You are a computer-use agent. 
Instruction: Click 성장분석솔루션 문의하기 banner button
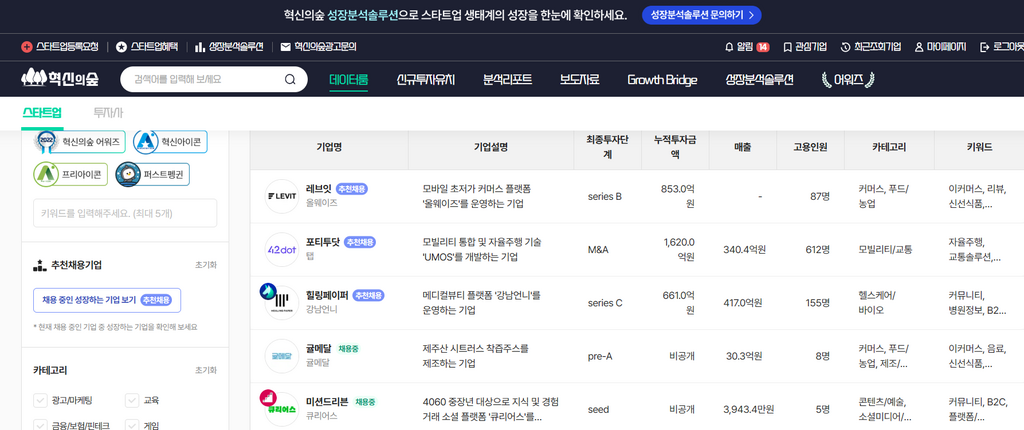point(701,15)
